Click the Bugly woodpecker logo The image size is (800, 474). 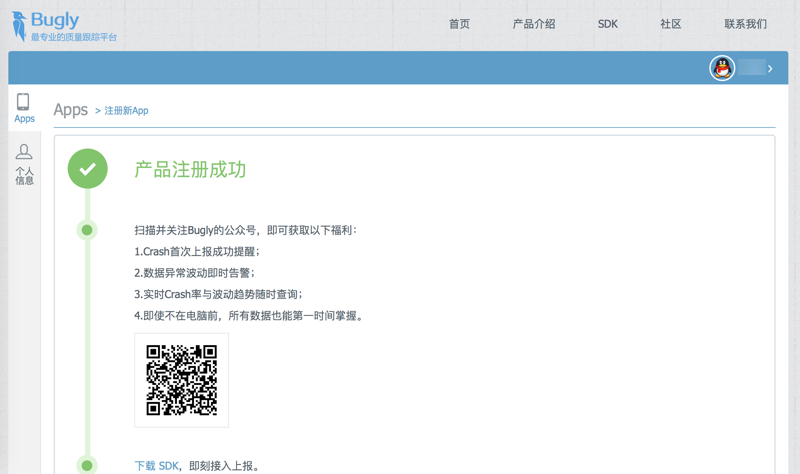[19, 26]
